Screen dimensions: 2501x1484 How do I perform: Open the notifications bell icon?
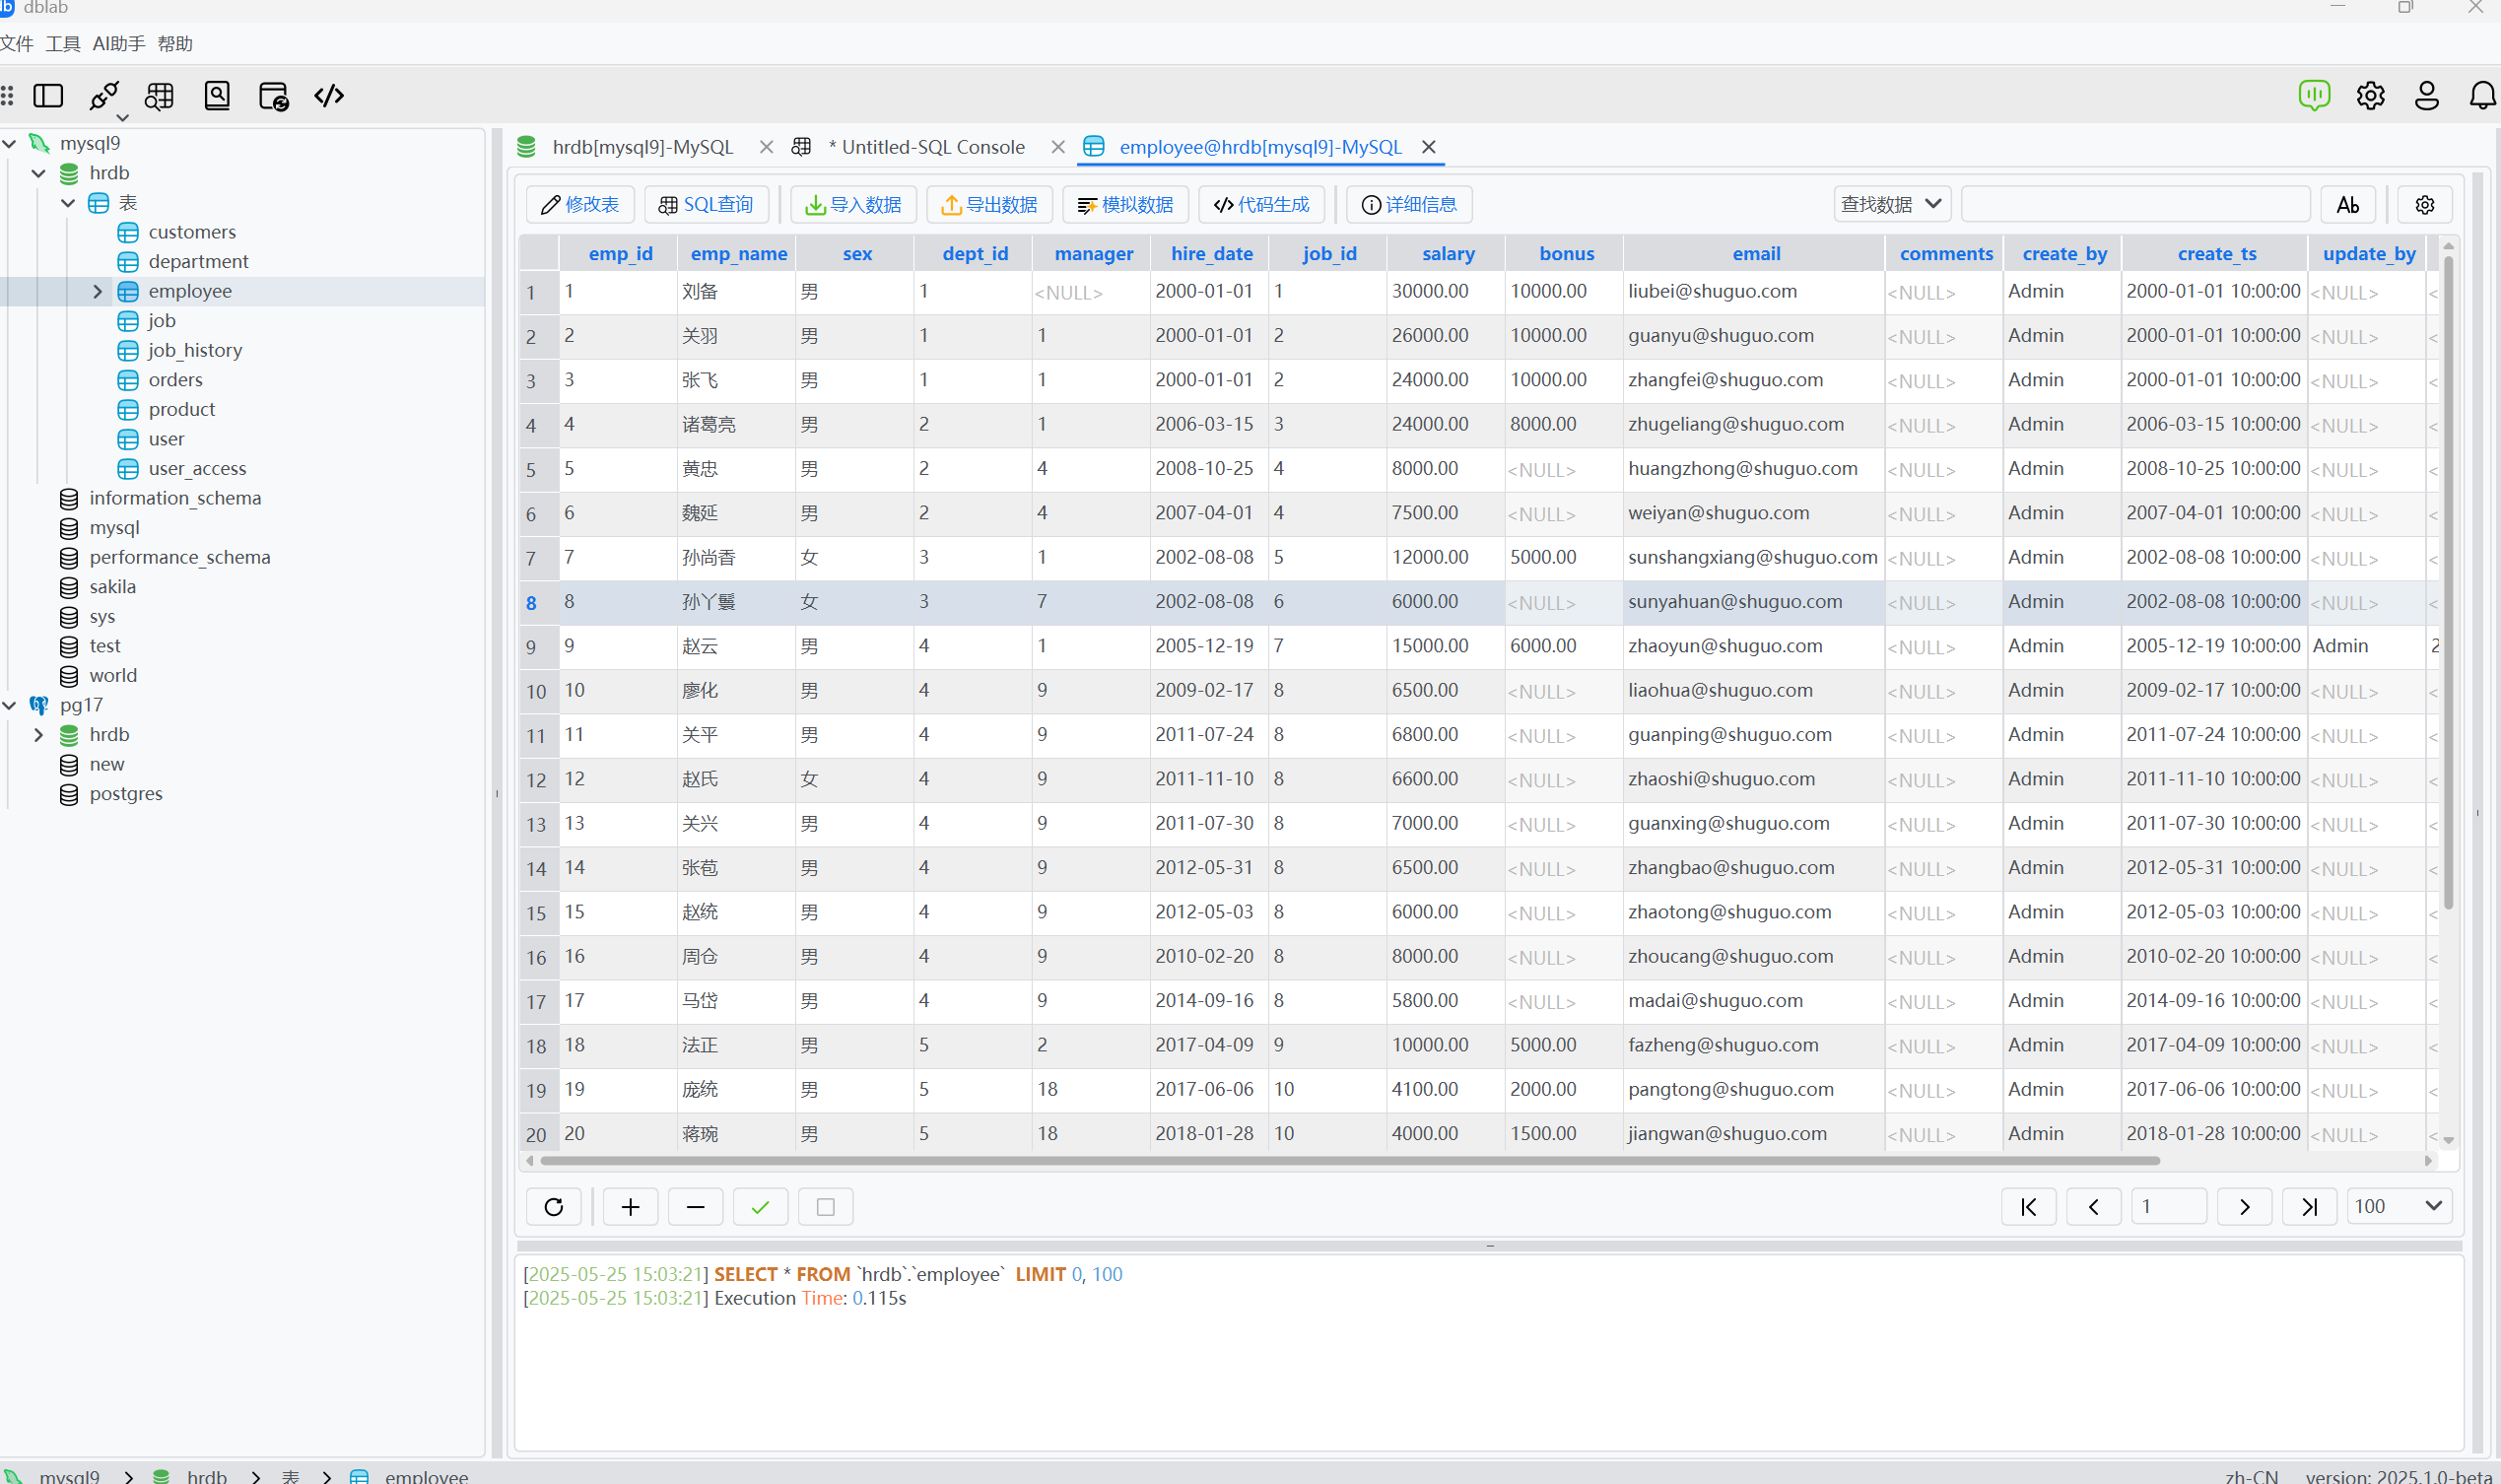pyautogui.click(x=2482, y=96)
